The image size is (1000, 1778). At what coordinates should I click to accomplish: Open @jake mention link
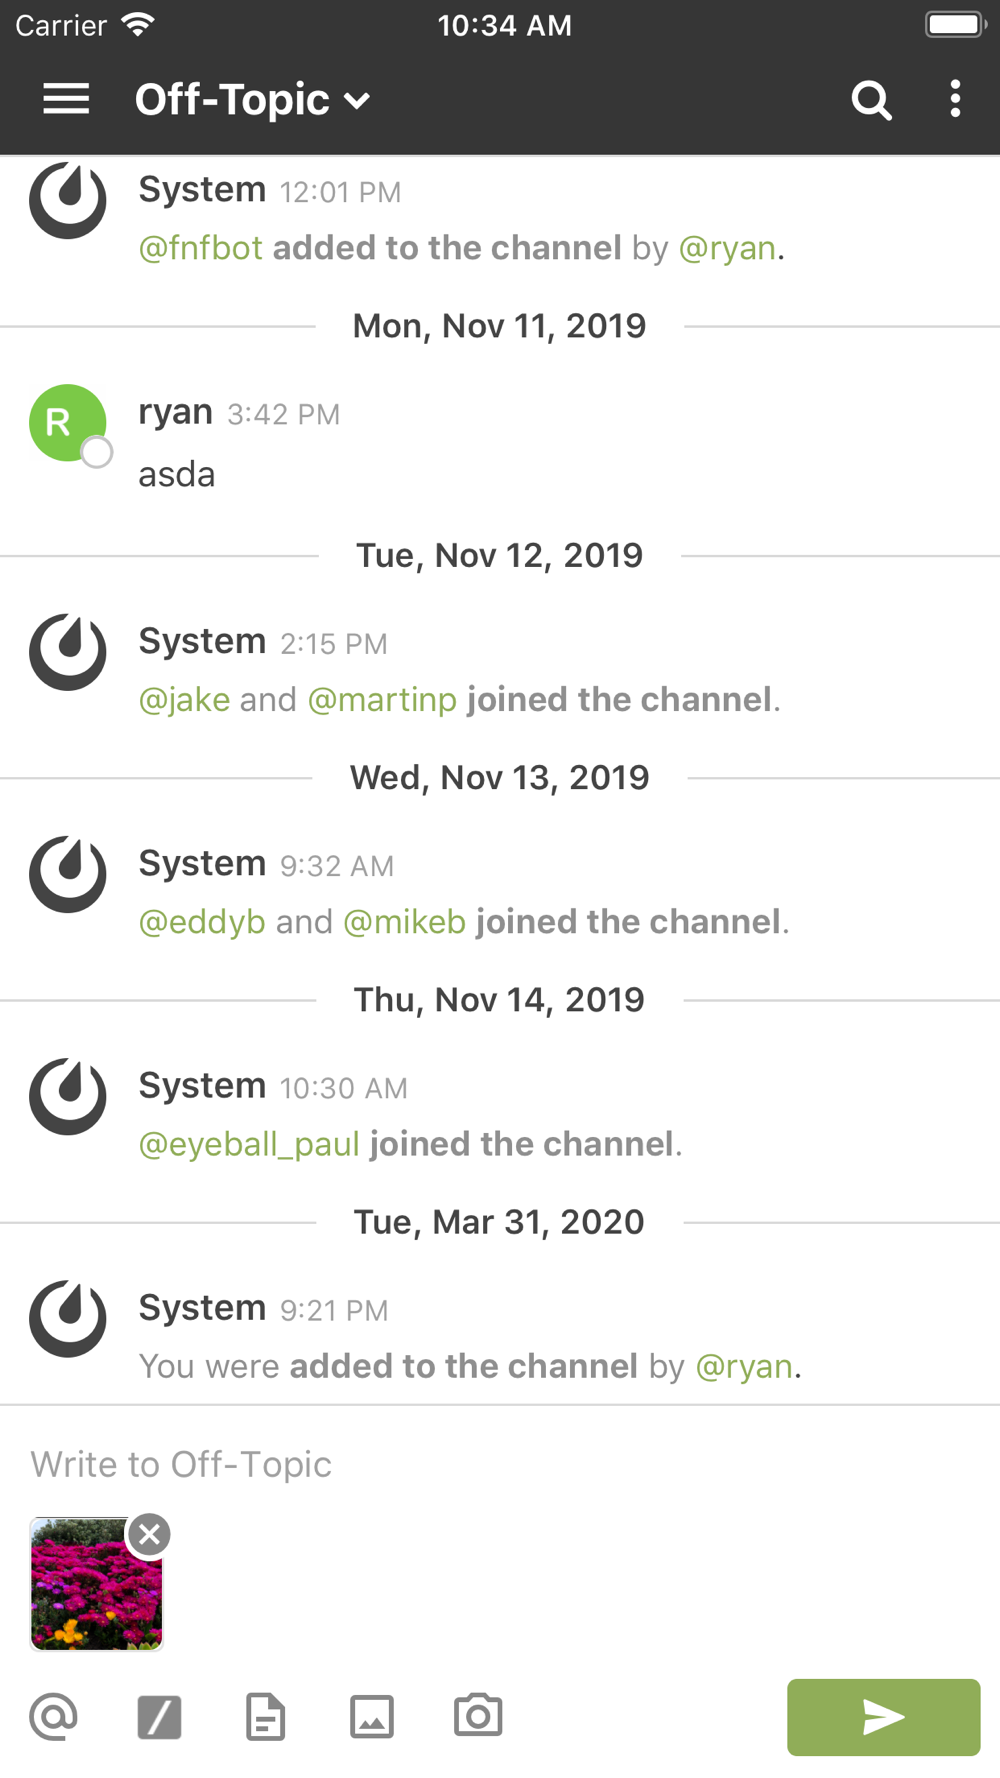pos(184,699)
